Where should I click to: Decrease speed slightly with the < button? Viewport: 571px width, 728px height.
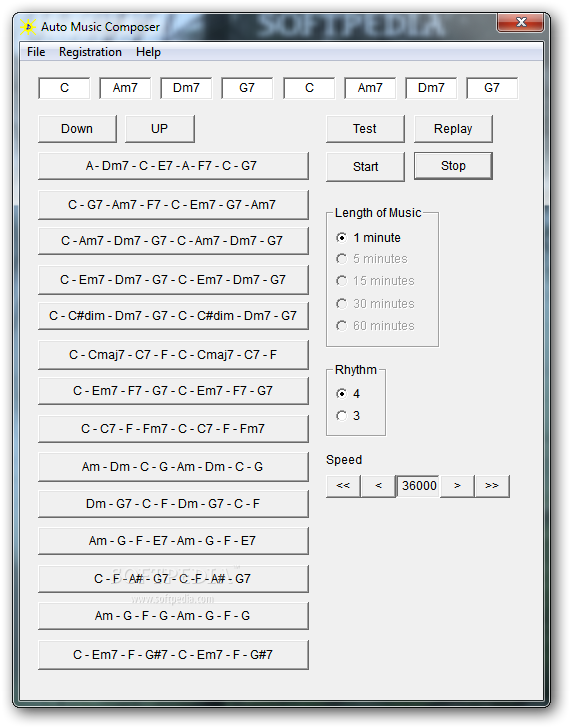(378, 486)
